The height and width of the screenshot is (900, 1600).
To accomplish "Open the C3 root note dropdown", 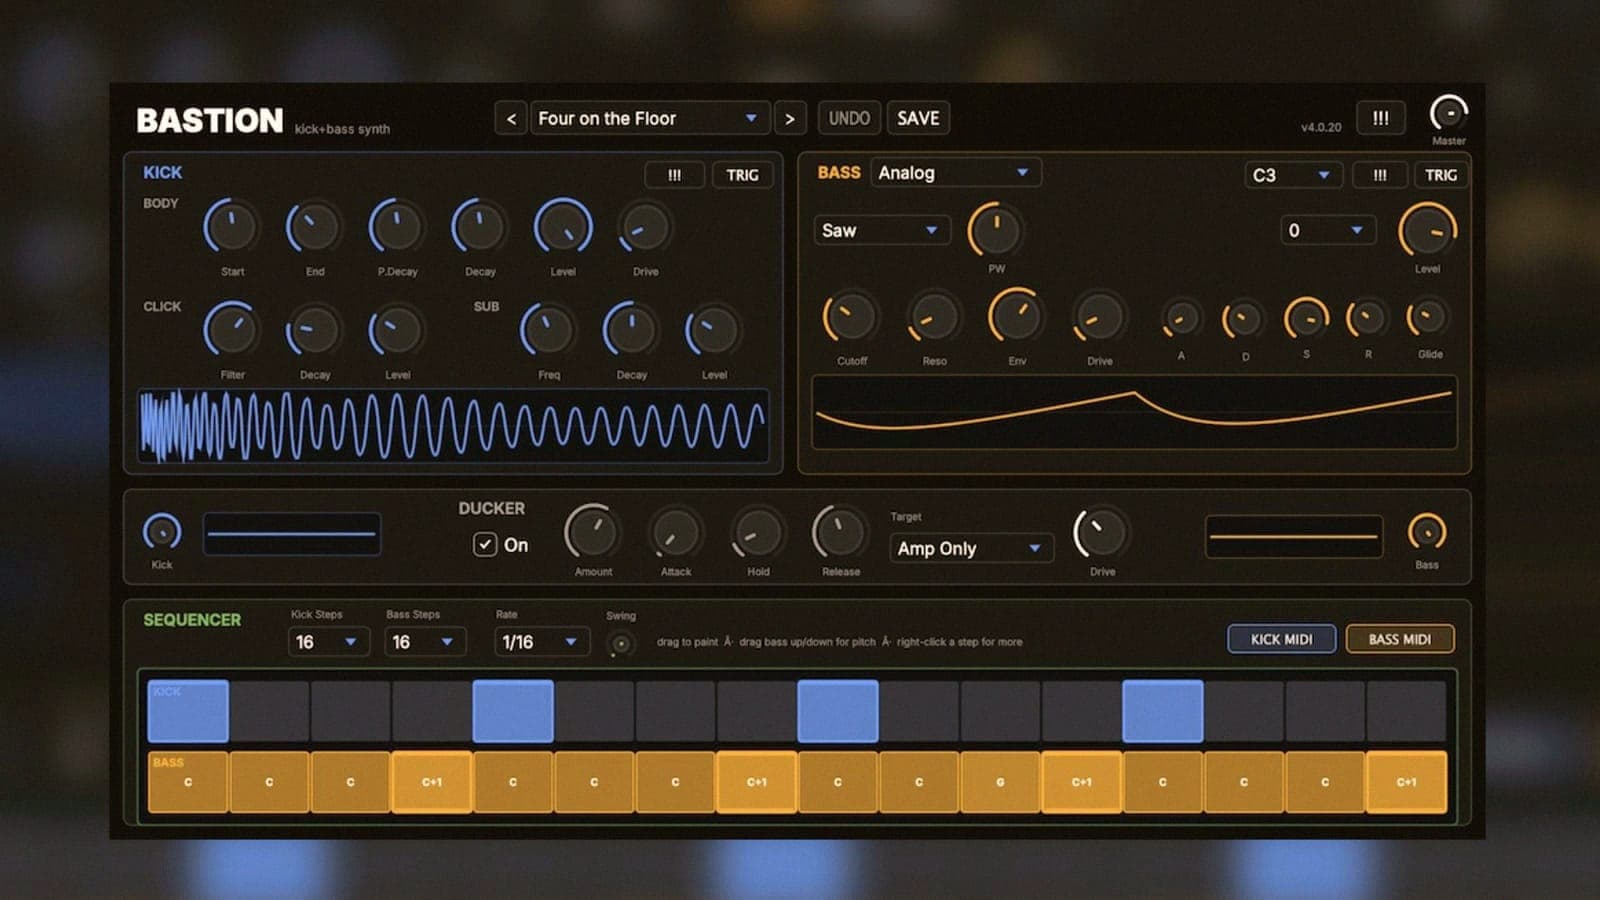I will click(1292, 175).
